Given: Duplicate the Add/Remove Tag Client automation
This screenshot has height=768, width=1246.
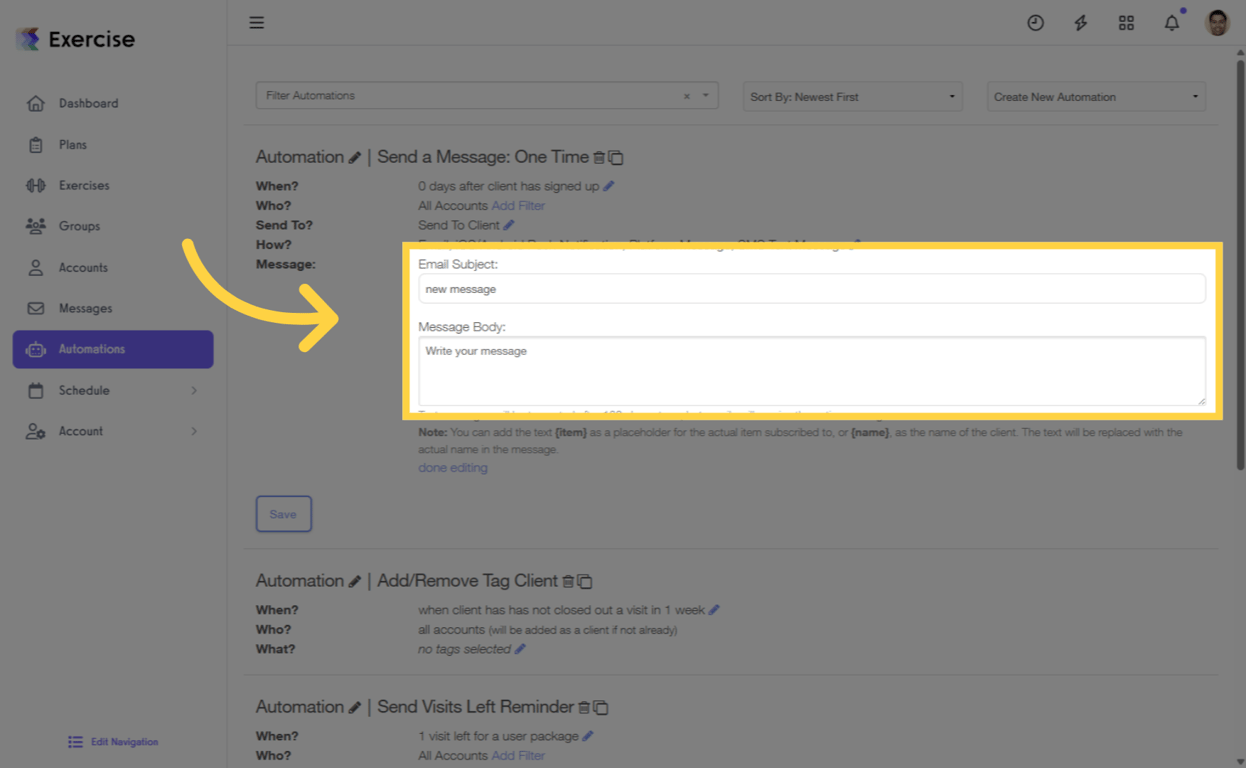Looking at the screenshot, I should 585,582.
